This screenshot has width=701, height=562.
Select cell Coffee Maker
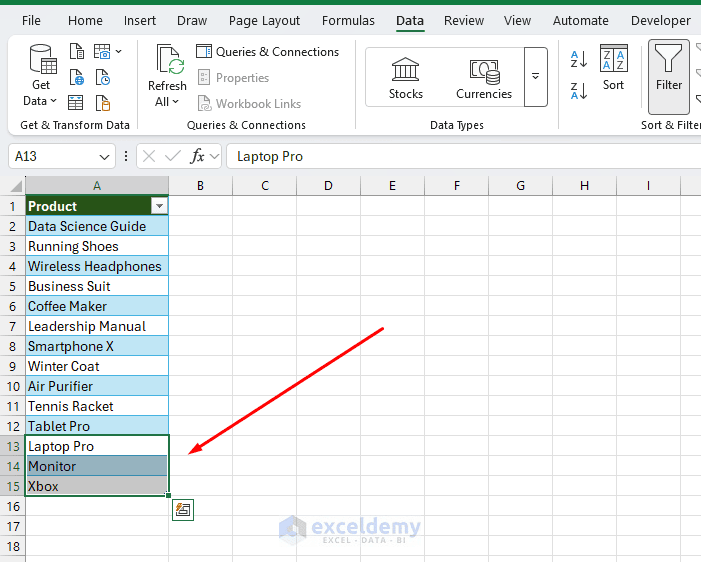pyautogui.click(x=97, y=306)
